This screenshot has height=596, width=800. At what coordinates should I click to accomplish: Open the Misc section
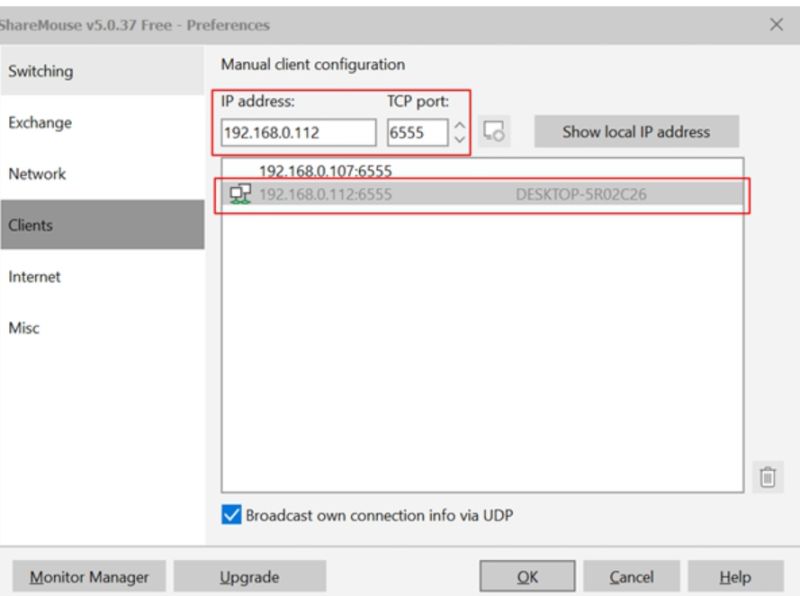pos(102,328)
